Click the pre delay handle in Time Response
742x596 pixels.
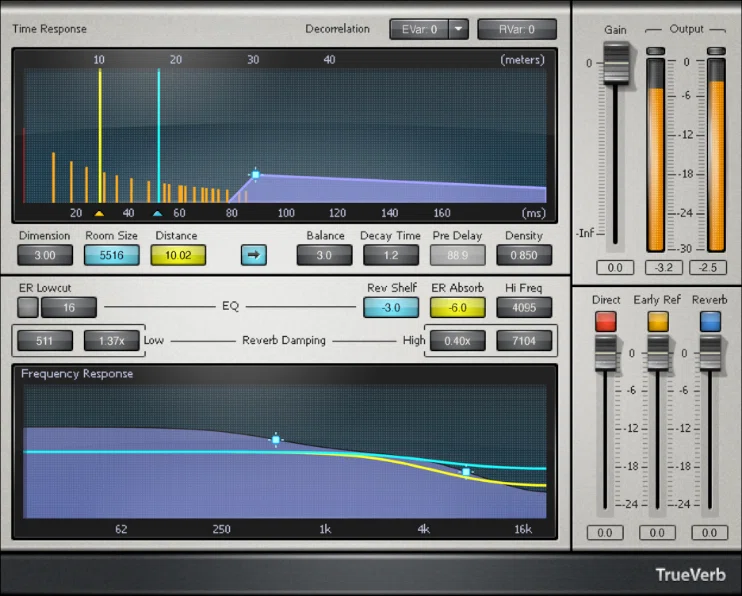(x=256, y=175)
